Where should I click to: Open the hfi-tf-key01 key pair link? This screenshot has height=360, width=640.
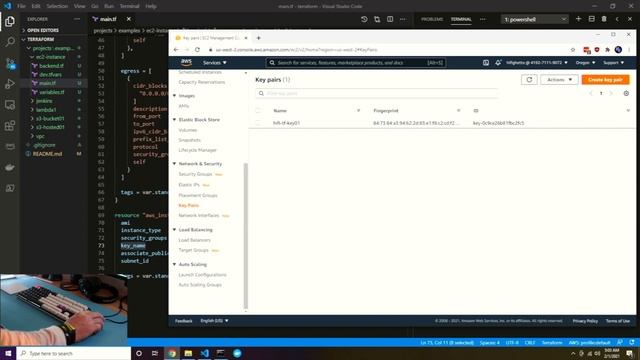(286, 123)
